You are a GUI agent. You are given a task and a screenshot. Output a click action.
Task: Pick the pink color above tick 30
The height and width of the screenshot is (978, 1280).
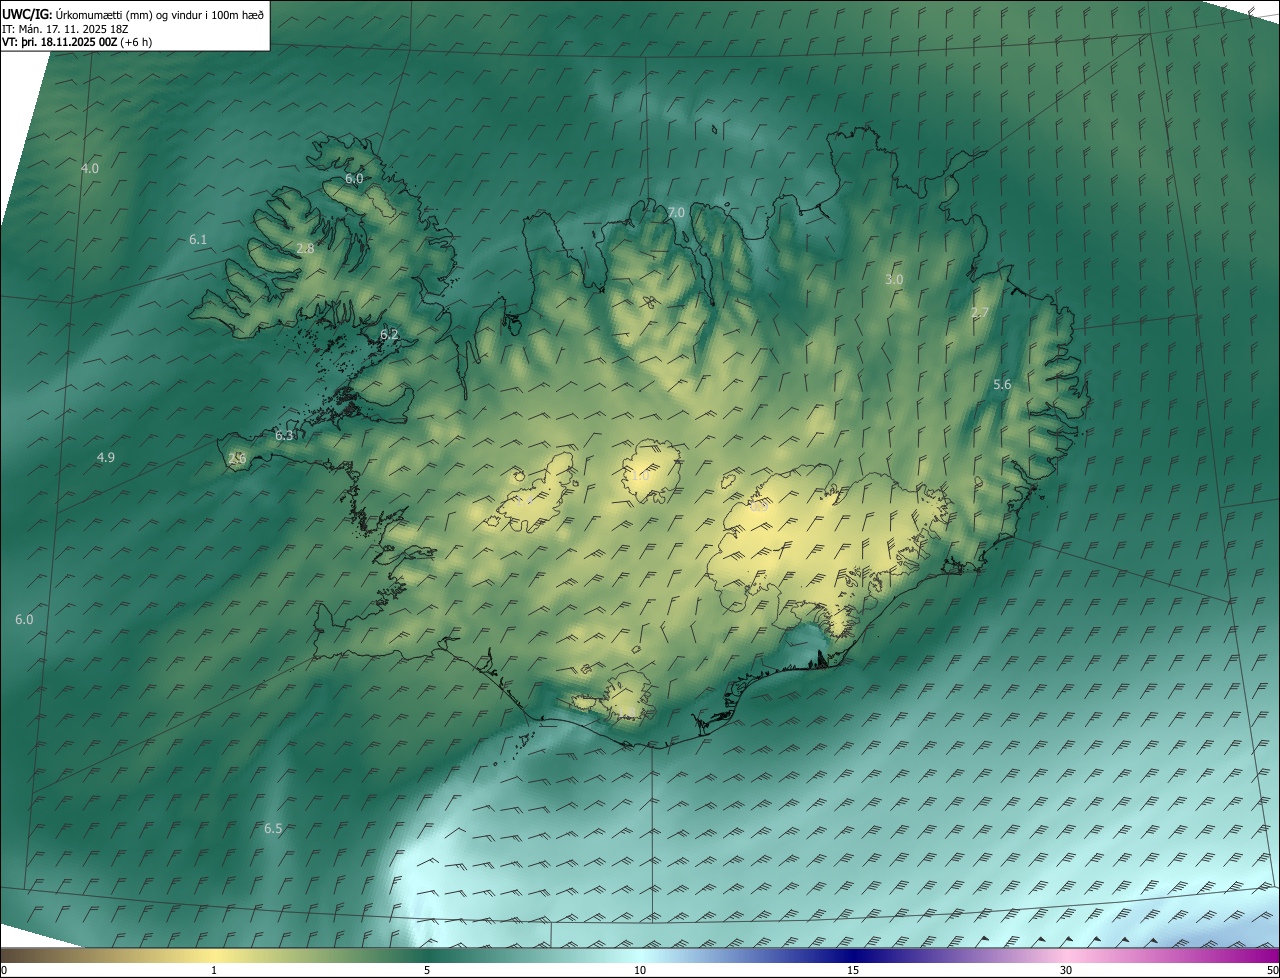[x=1066, y=956]
